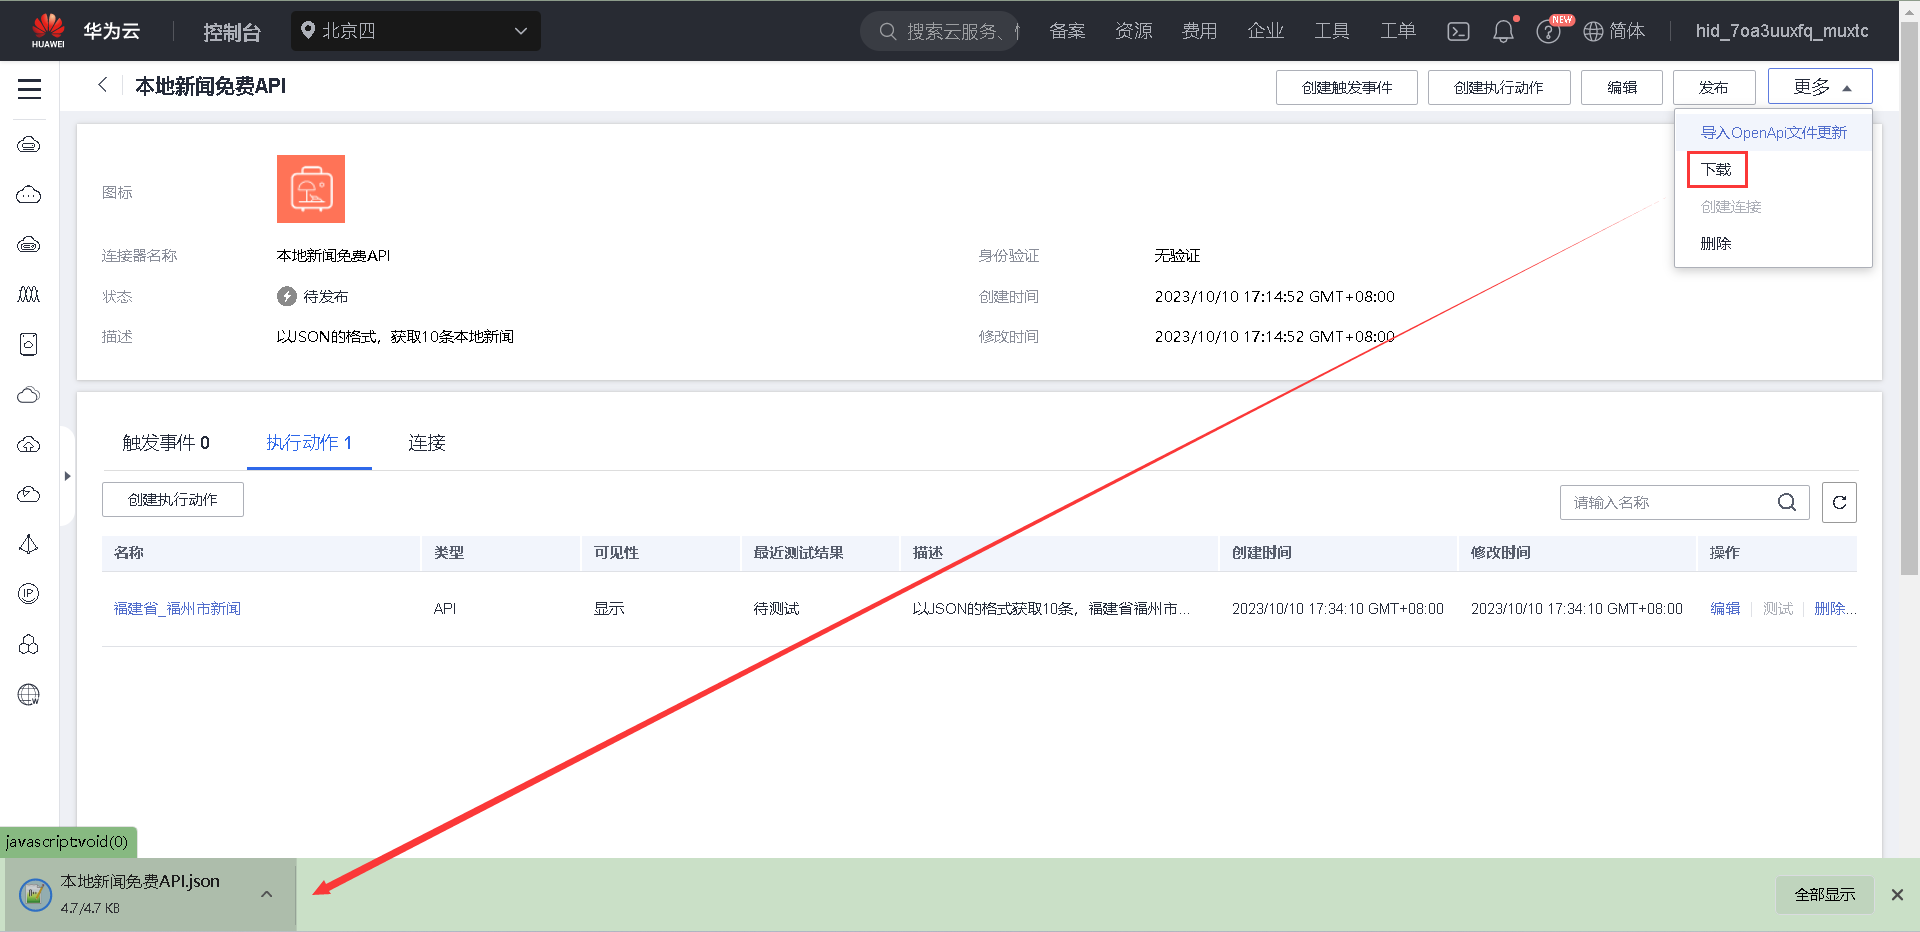This screenshot has width=1920, height=932.
Task: Click the language globe icon
Action: tap(1593, 32)
